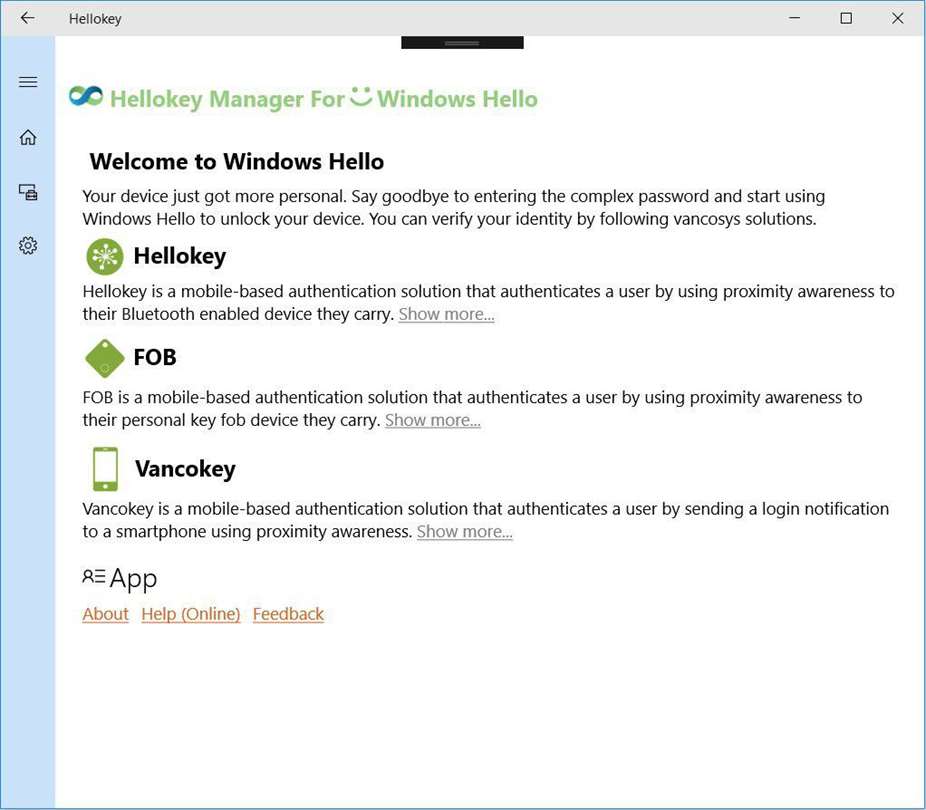Expand Hellokey description with Show more
Screen dimensions: 926x810
(x=446, y=314)
